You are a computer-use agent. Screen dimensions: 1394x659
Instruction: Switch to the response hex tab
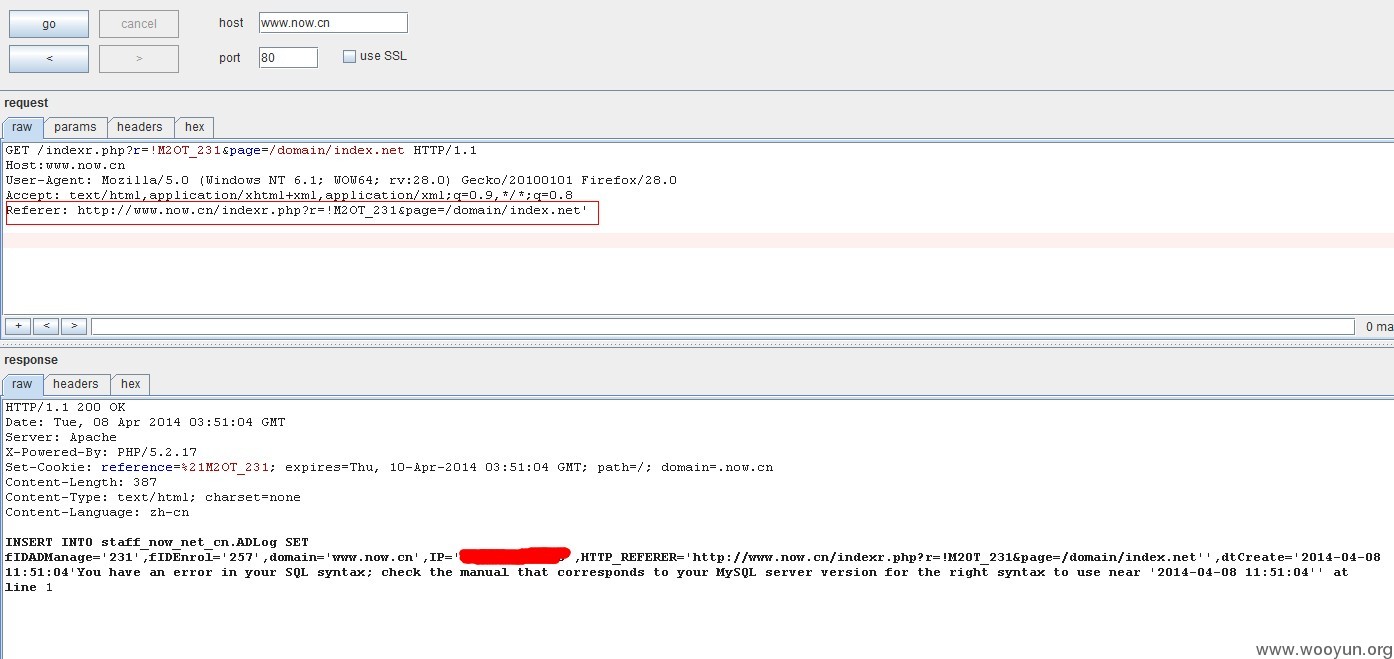click(131, 384)
